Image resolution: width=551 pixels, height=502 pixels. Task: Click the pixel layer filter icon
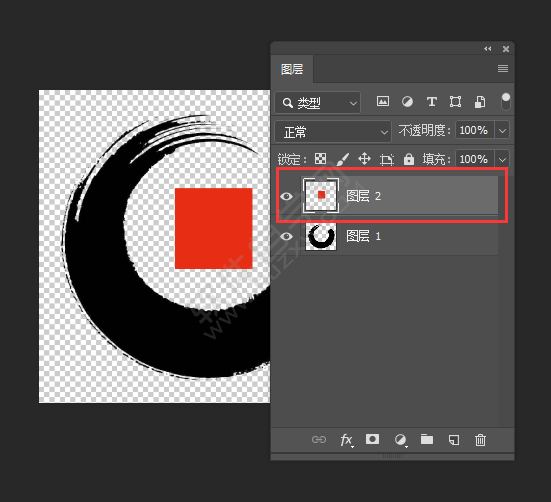coord(383,102)
